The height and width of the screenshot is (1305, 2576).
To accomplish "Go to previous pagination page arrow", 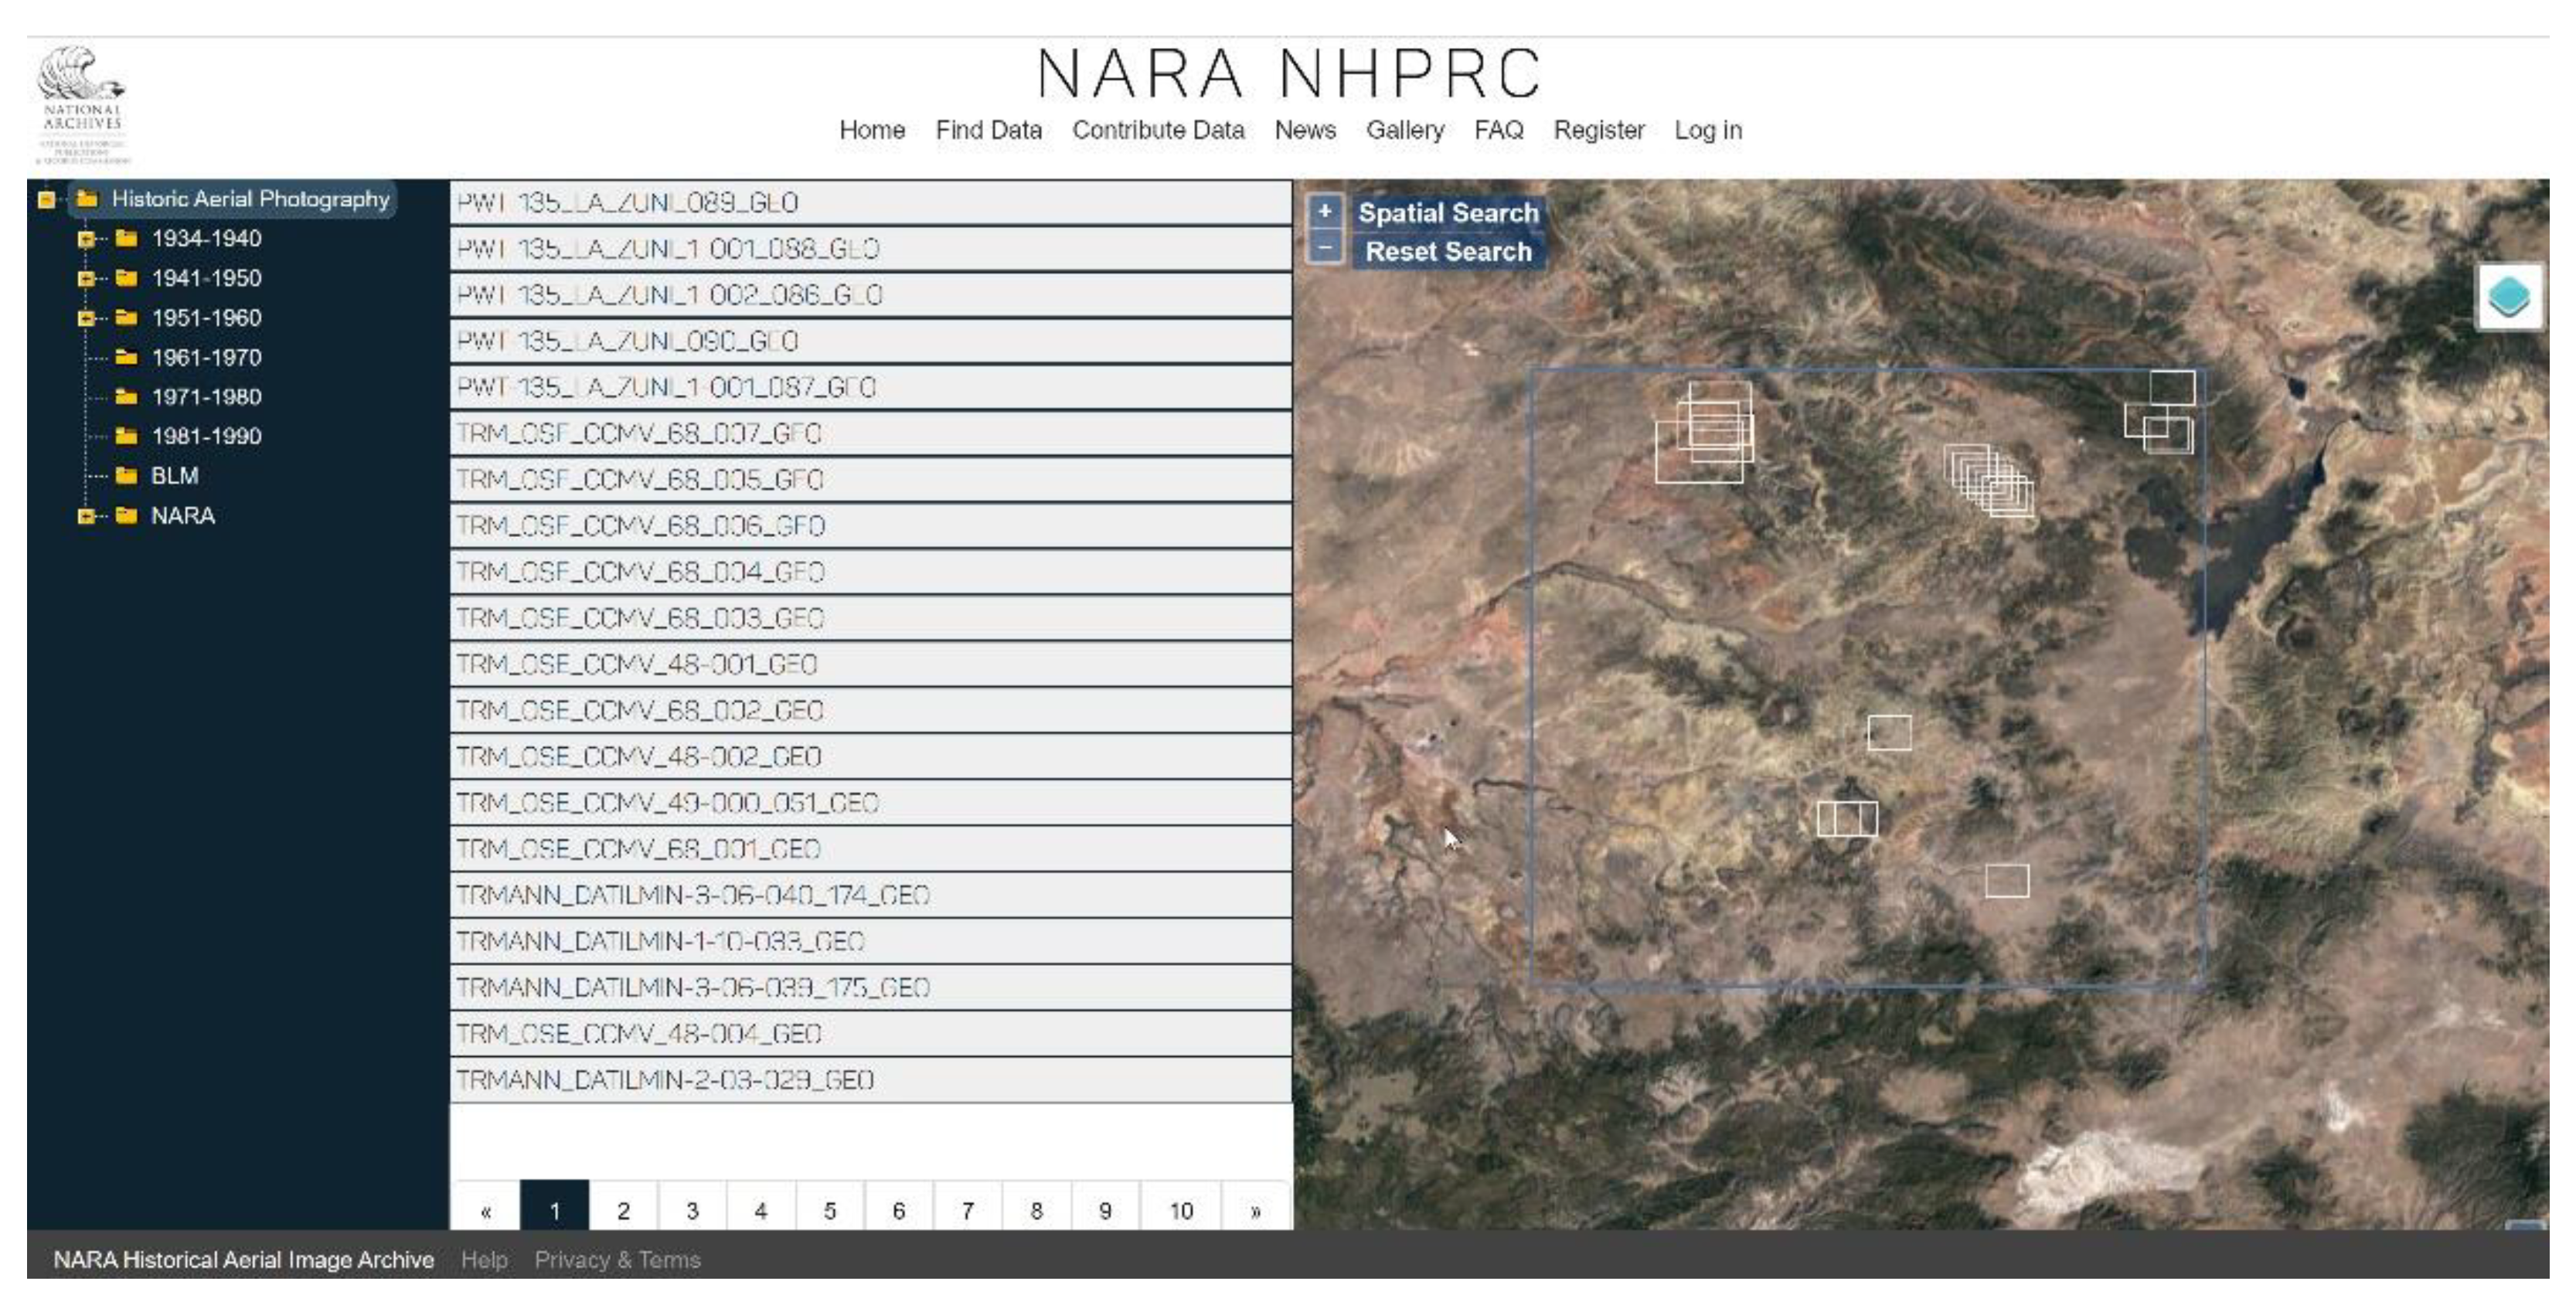I will pyautogui.click(x=486, y=1211).
